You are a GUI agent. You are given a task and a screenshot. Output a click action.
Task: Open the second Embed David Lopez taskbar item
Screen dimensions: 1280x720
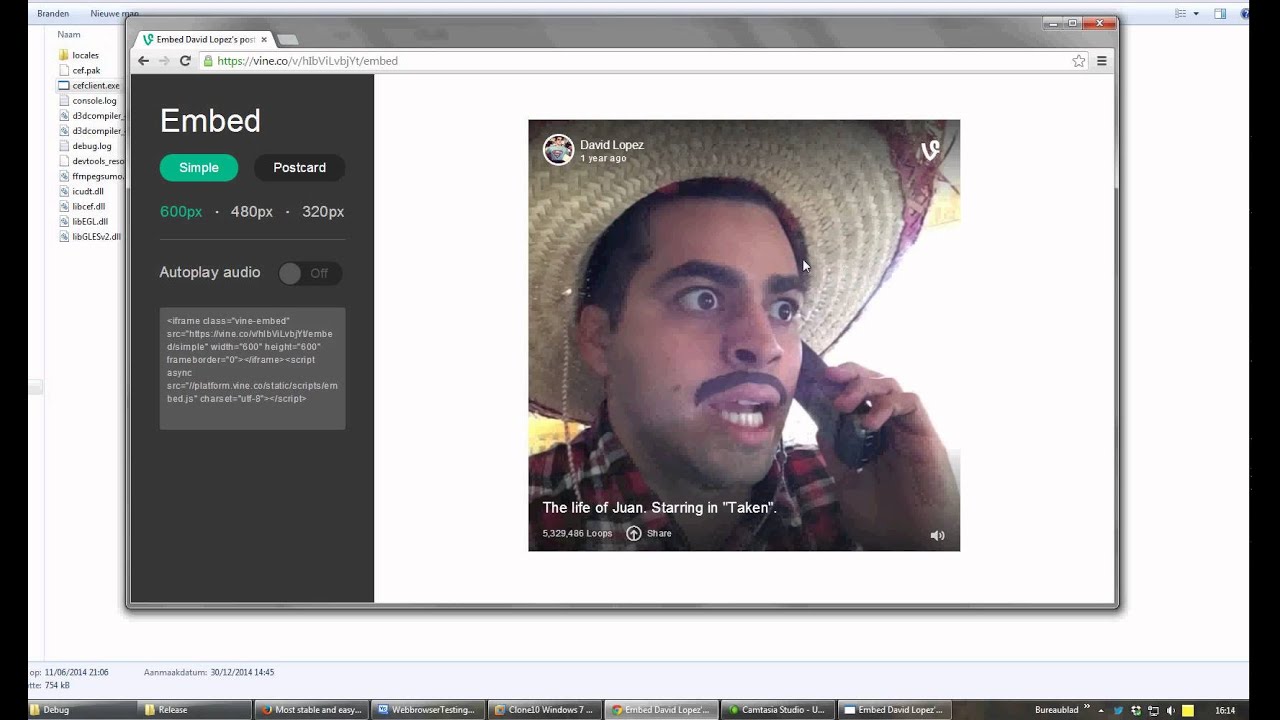(894, 710)
